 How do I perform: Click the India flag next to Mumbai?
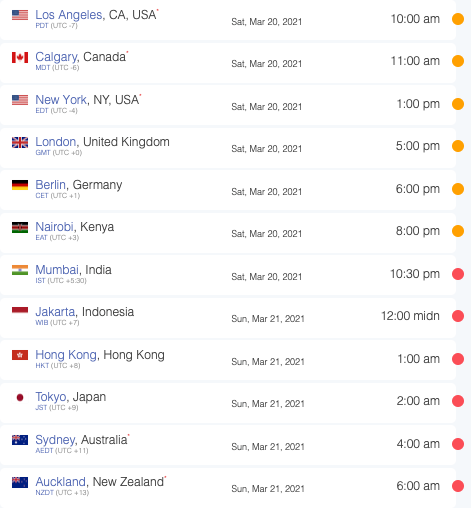20,270
